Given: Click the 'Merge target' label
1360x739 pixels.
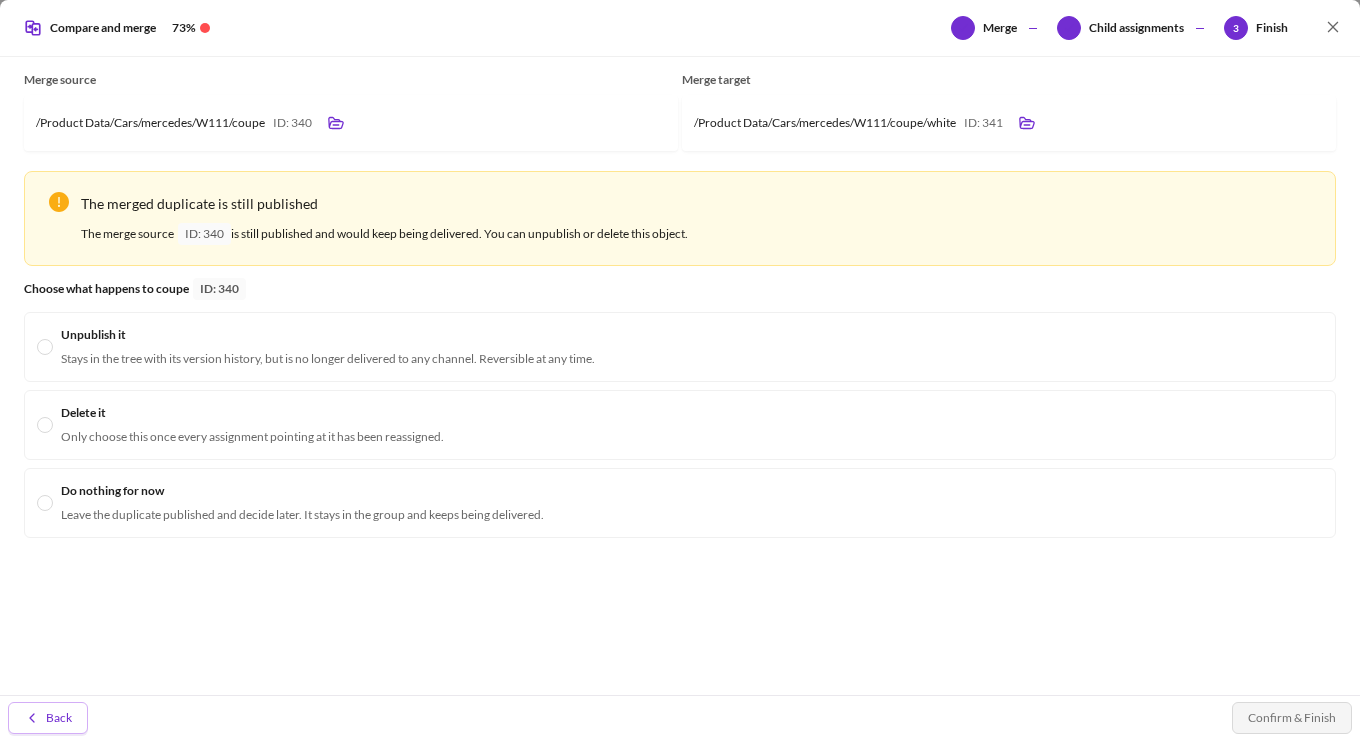Looking at the screenshot, I should point(716,80).
